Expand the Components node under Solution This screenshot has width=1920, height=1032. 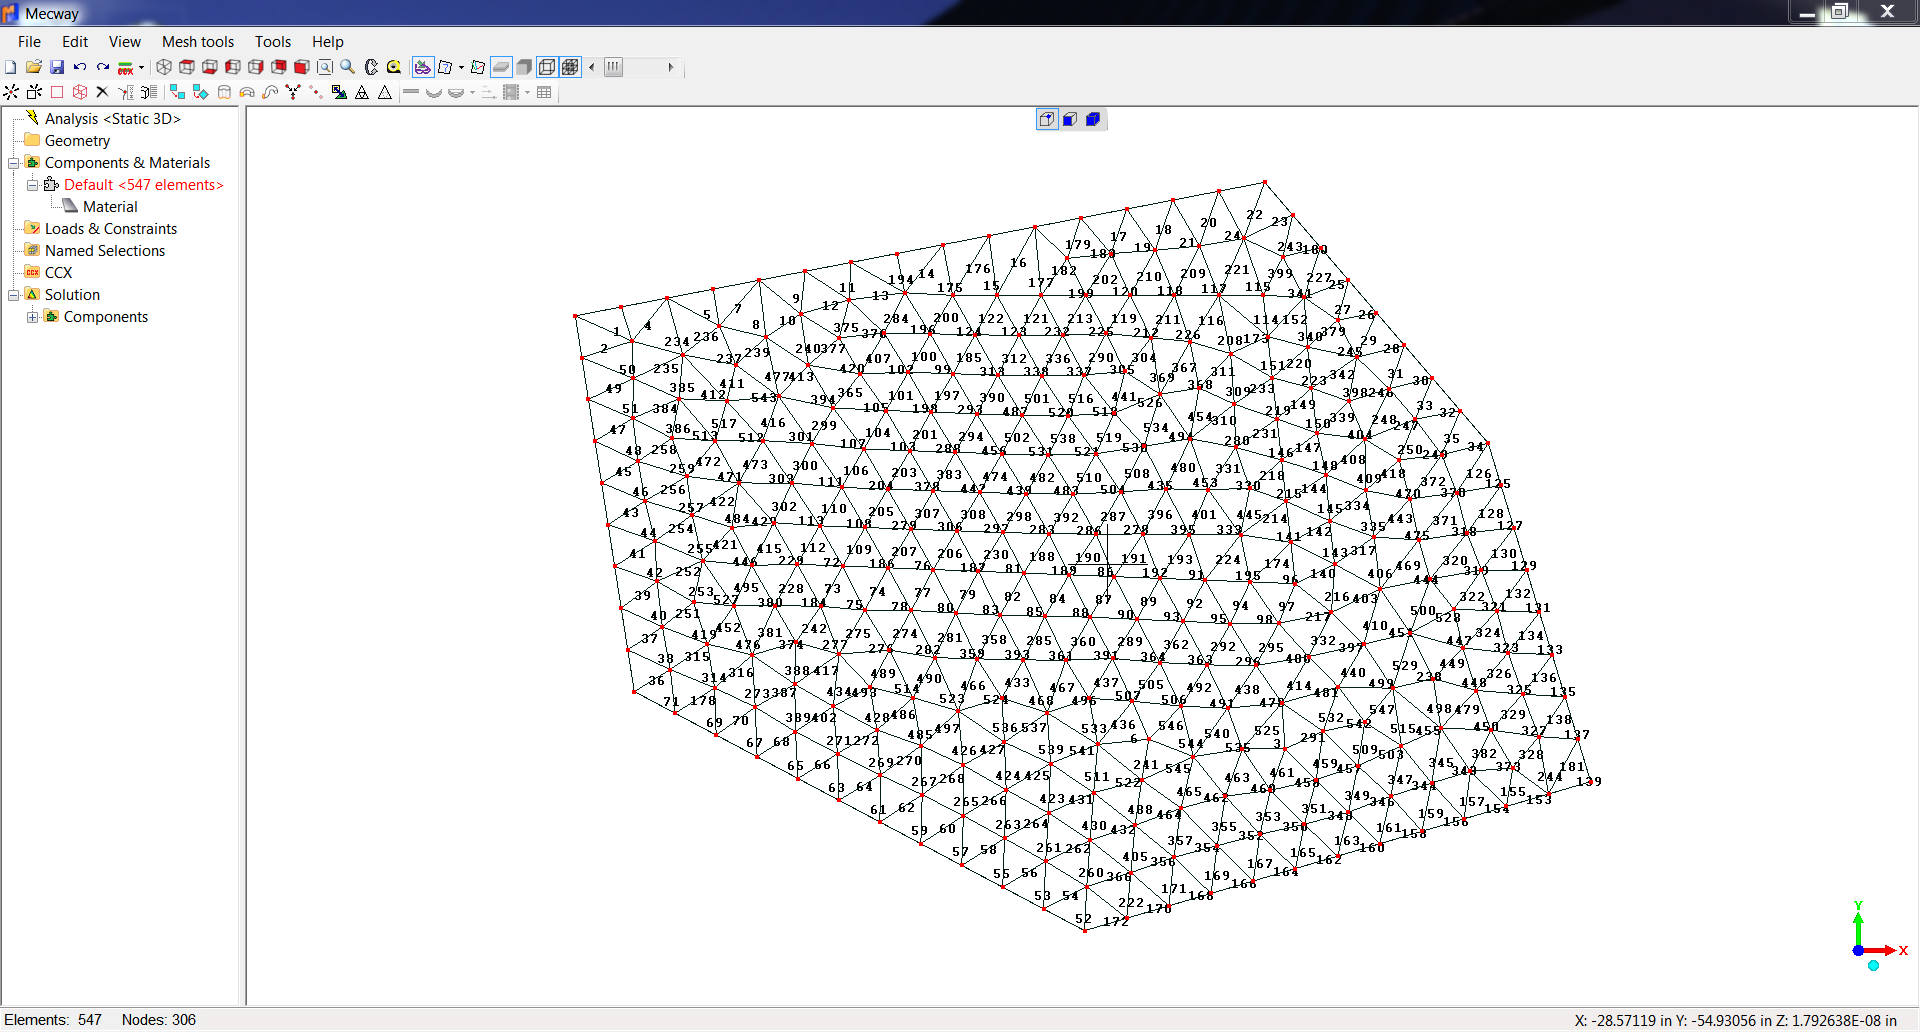click(32, 316)
